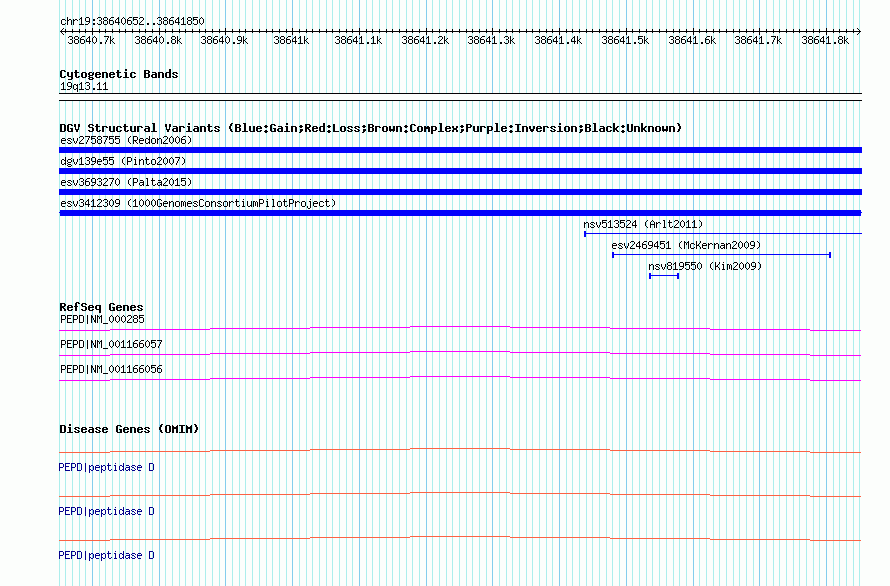Click the magenta intron line of NM_001166056
Image resolution: width=890 pixels, height=586 pixels.
460,378
